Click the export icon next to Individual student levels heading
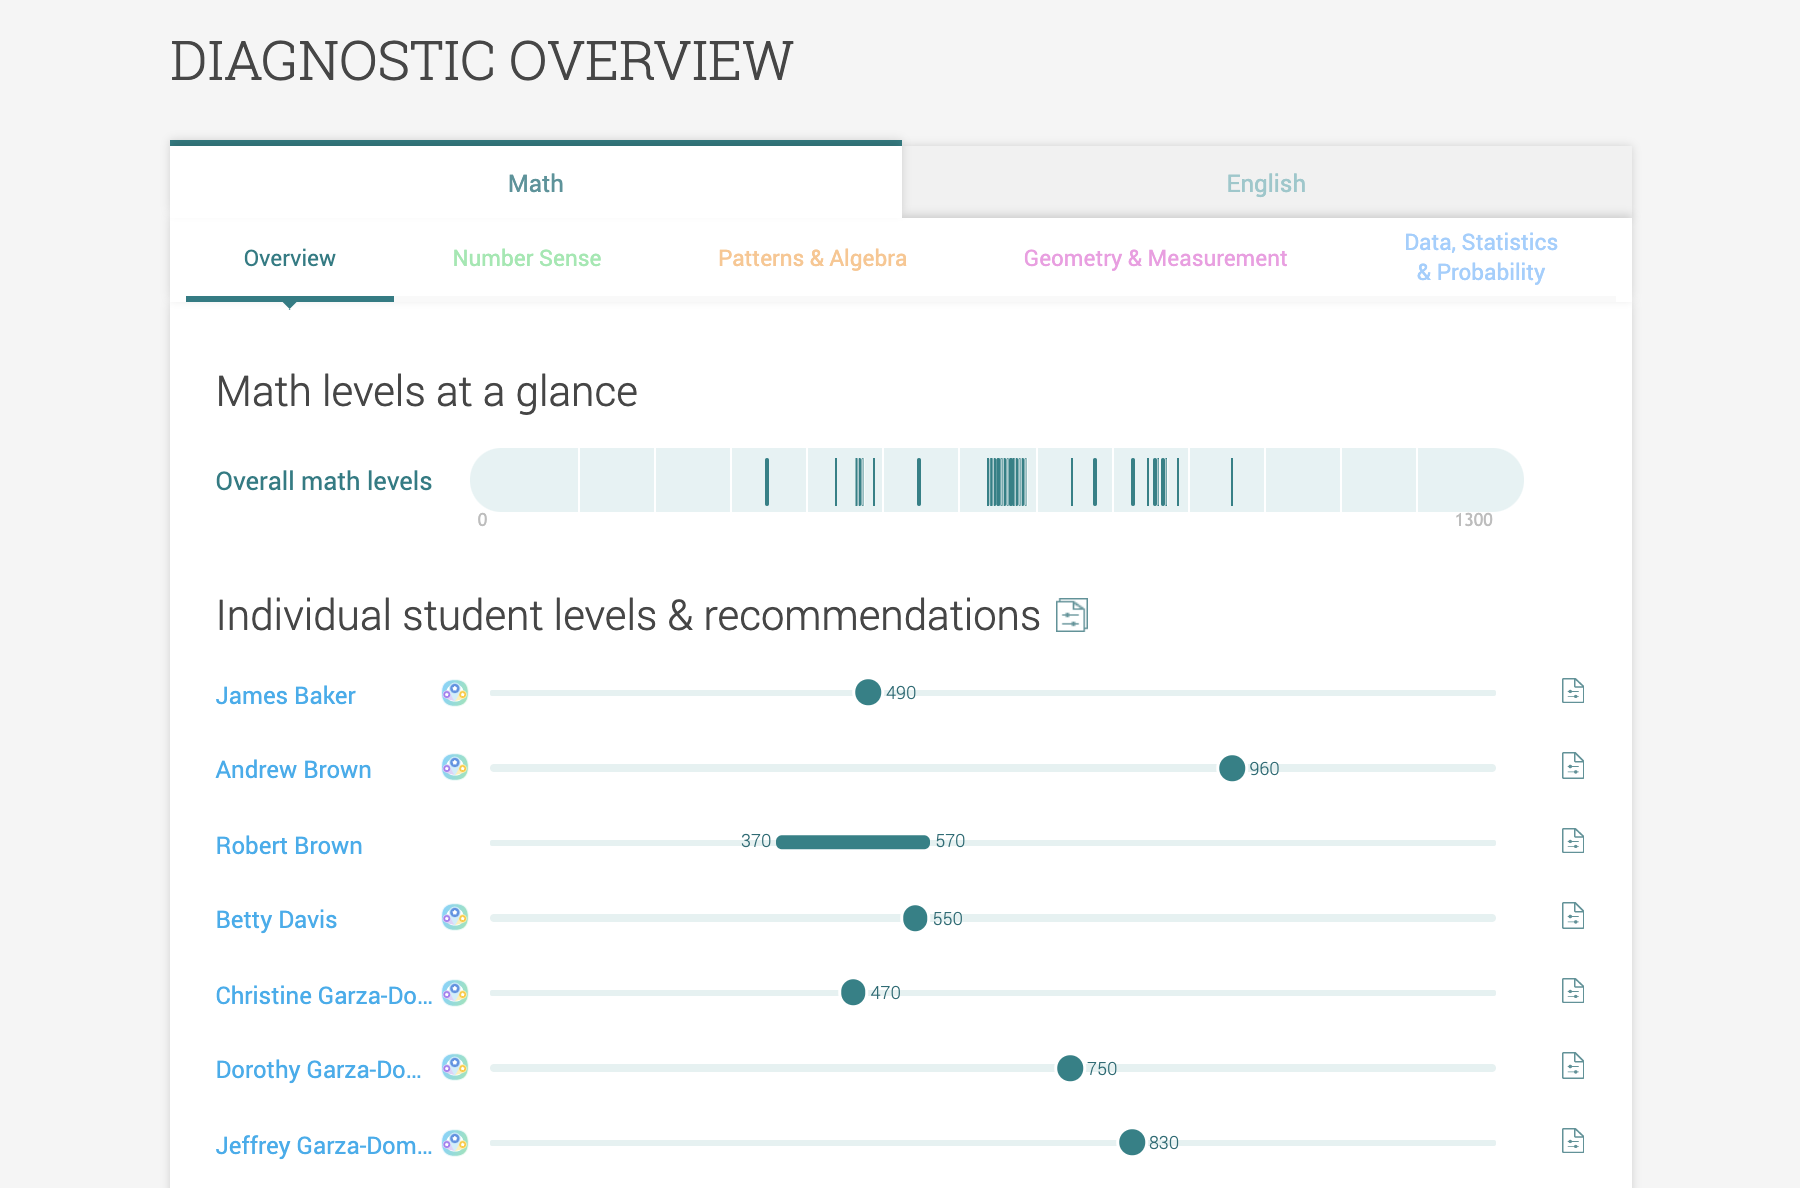Viewport: 1800px width, 1188px height. tap(1072, 616)
